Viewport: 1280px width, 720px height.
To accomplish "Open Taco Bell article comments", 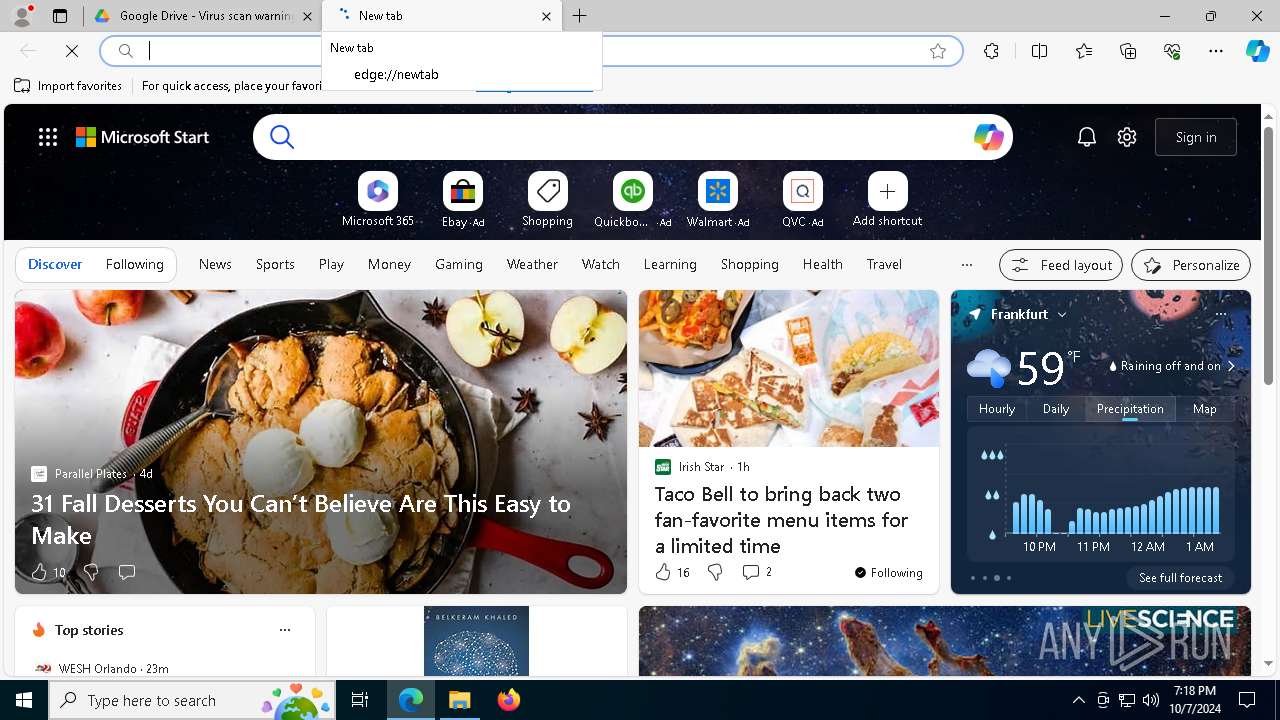I will [x=757, y=572].
